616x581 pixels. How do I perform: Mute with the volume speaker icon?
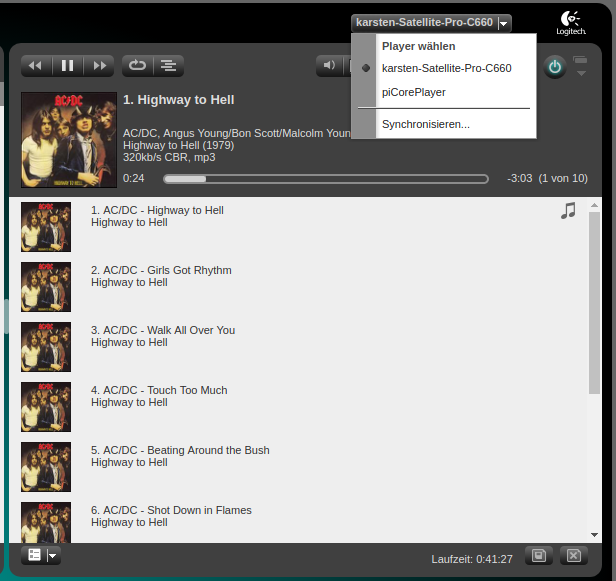[x=329, y=66]
